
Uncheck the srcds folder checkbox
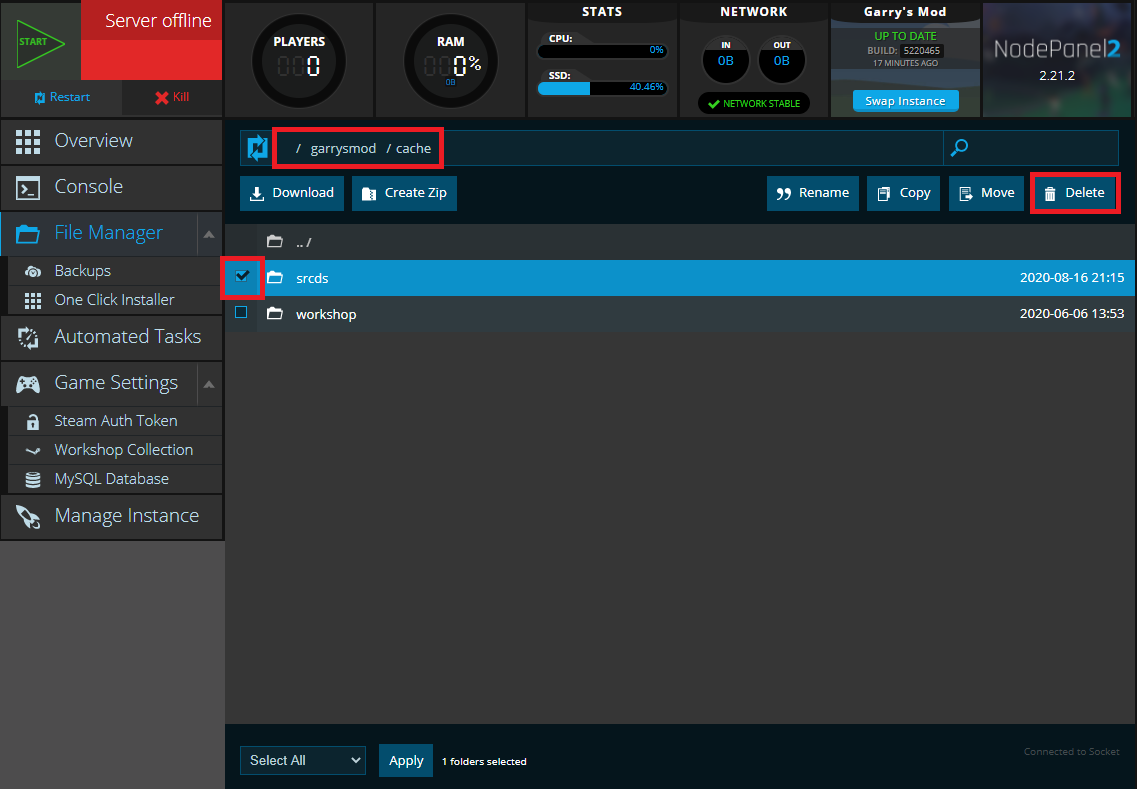[243, 279]
